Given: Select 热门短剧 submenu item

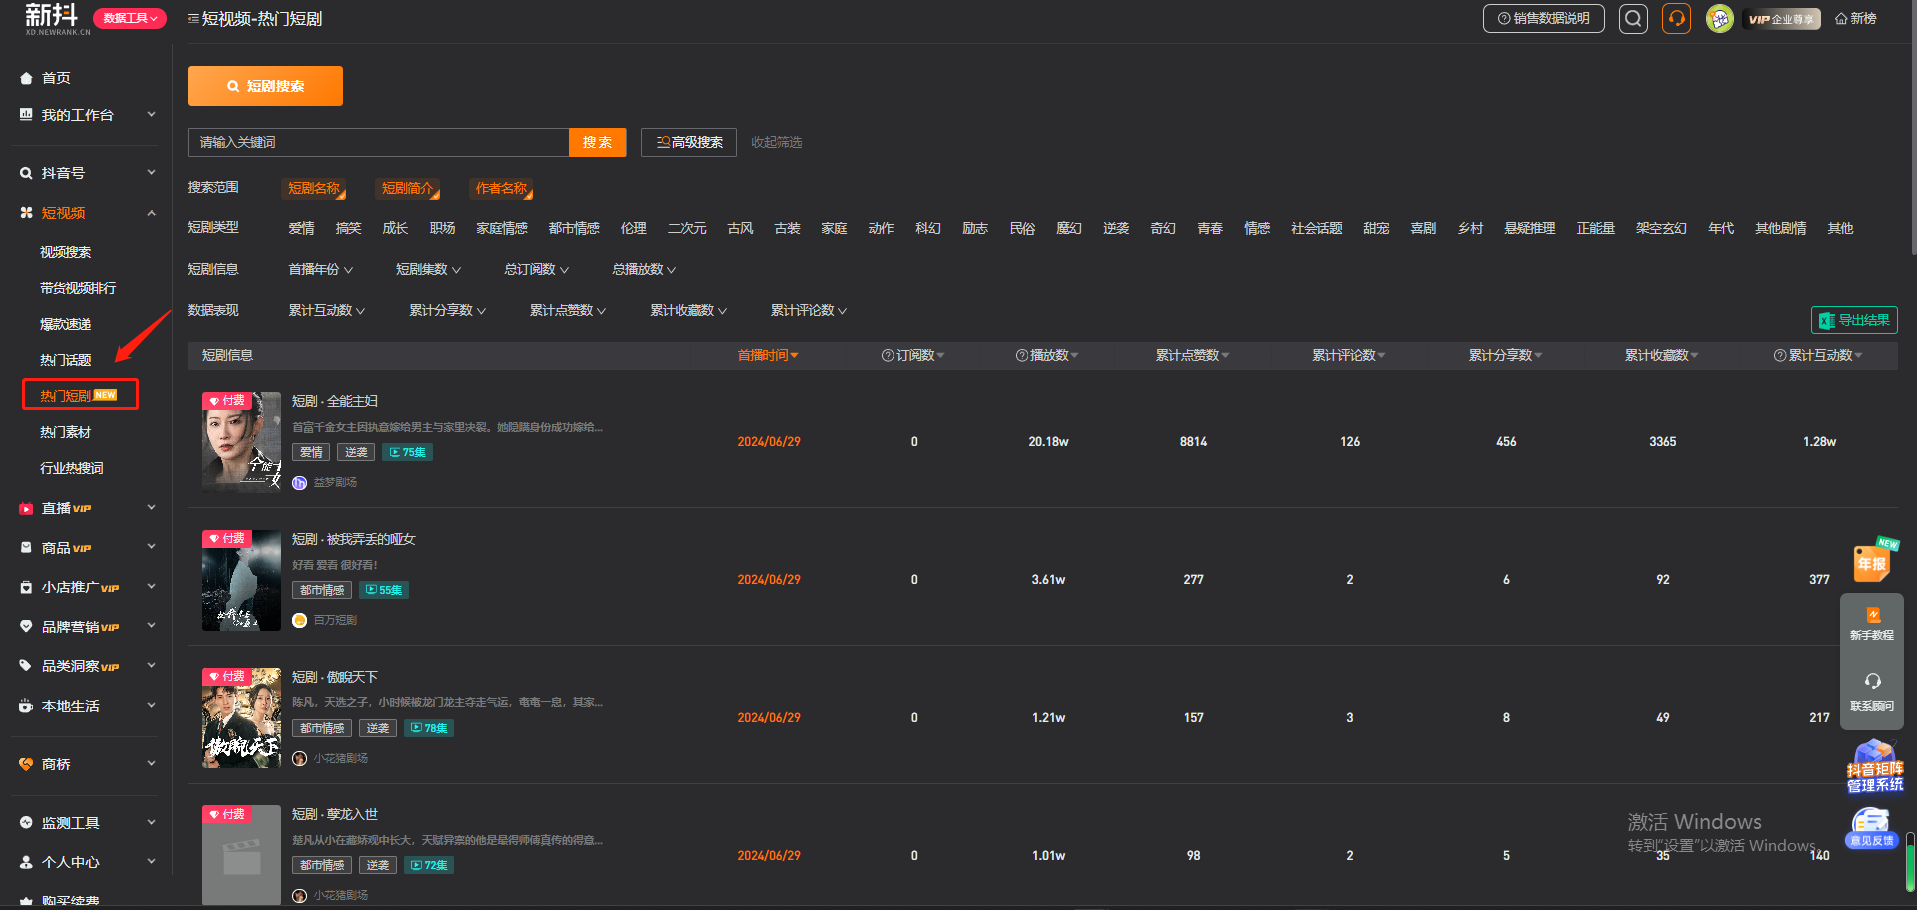Looking at the screenshot, I should [80, 395].
